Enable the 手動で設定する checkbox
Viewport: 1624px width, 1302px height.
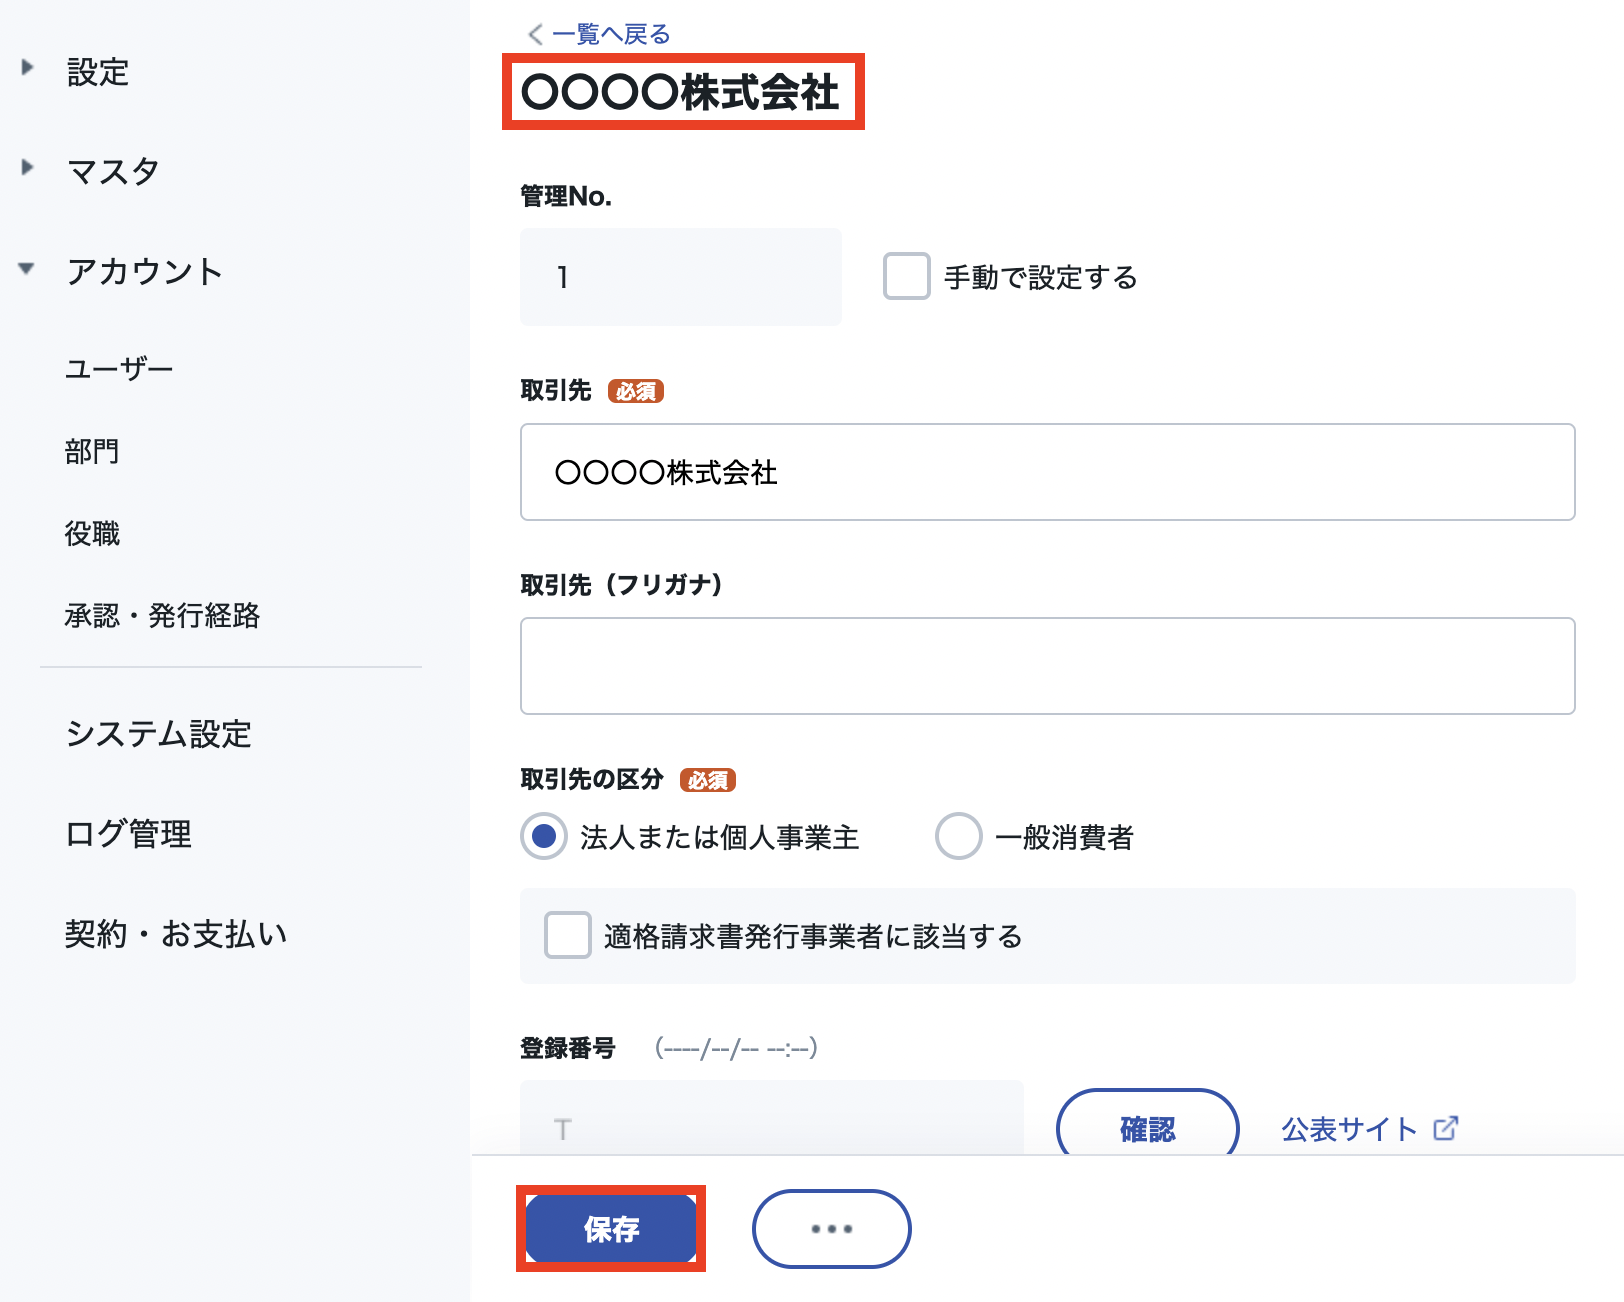(x=907, y=276)
